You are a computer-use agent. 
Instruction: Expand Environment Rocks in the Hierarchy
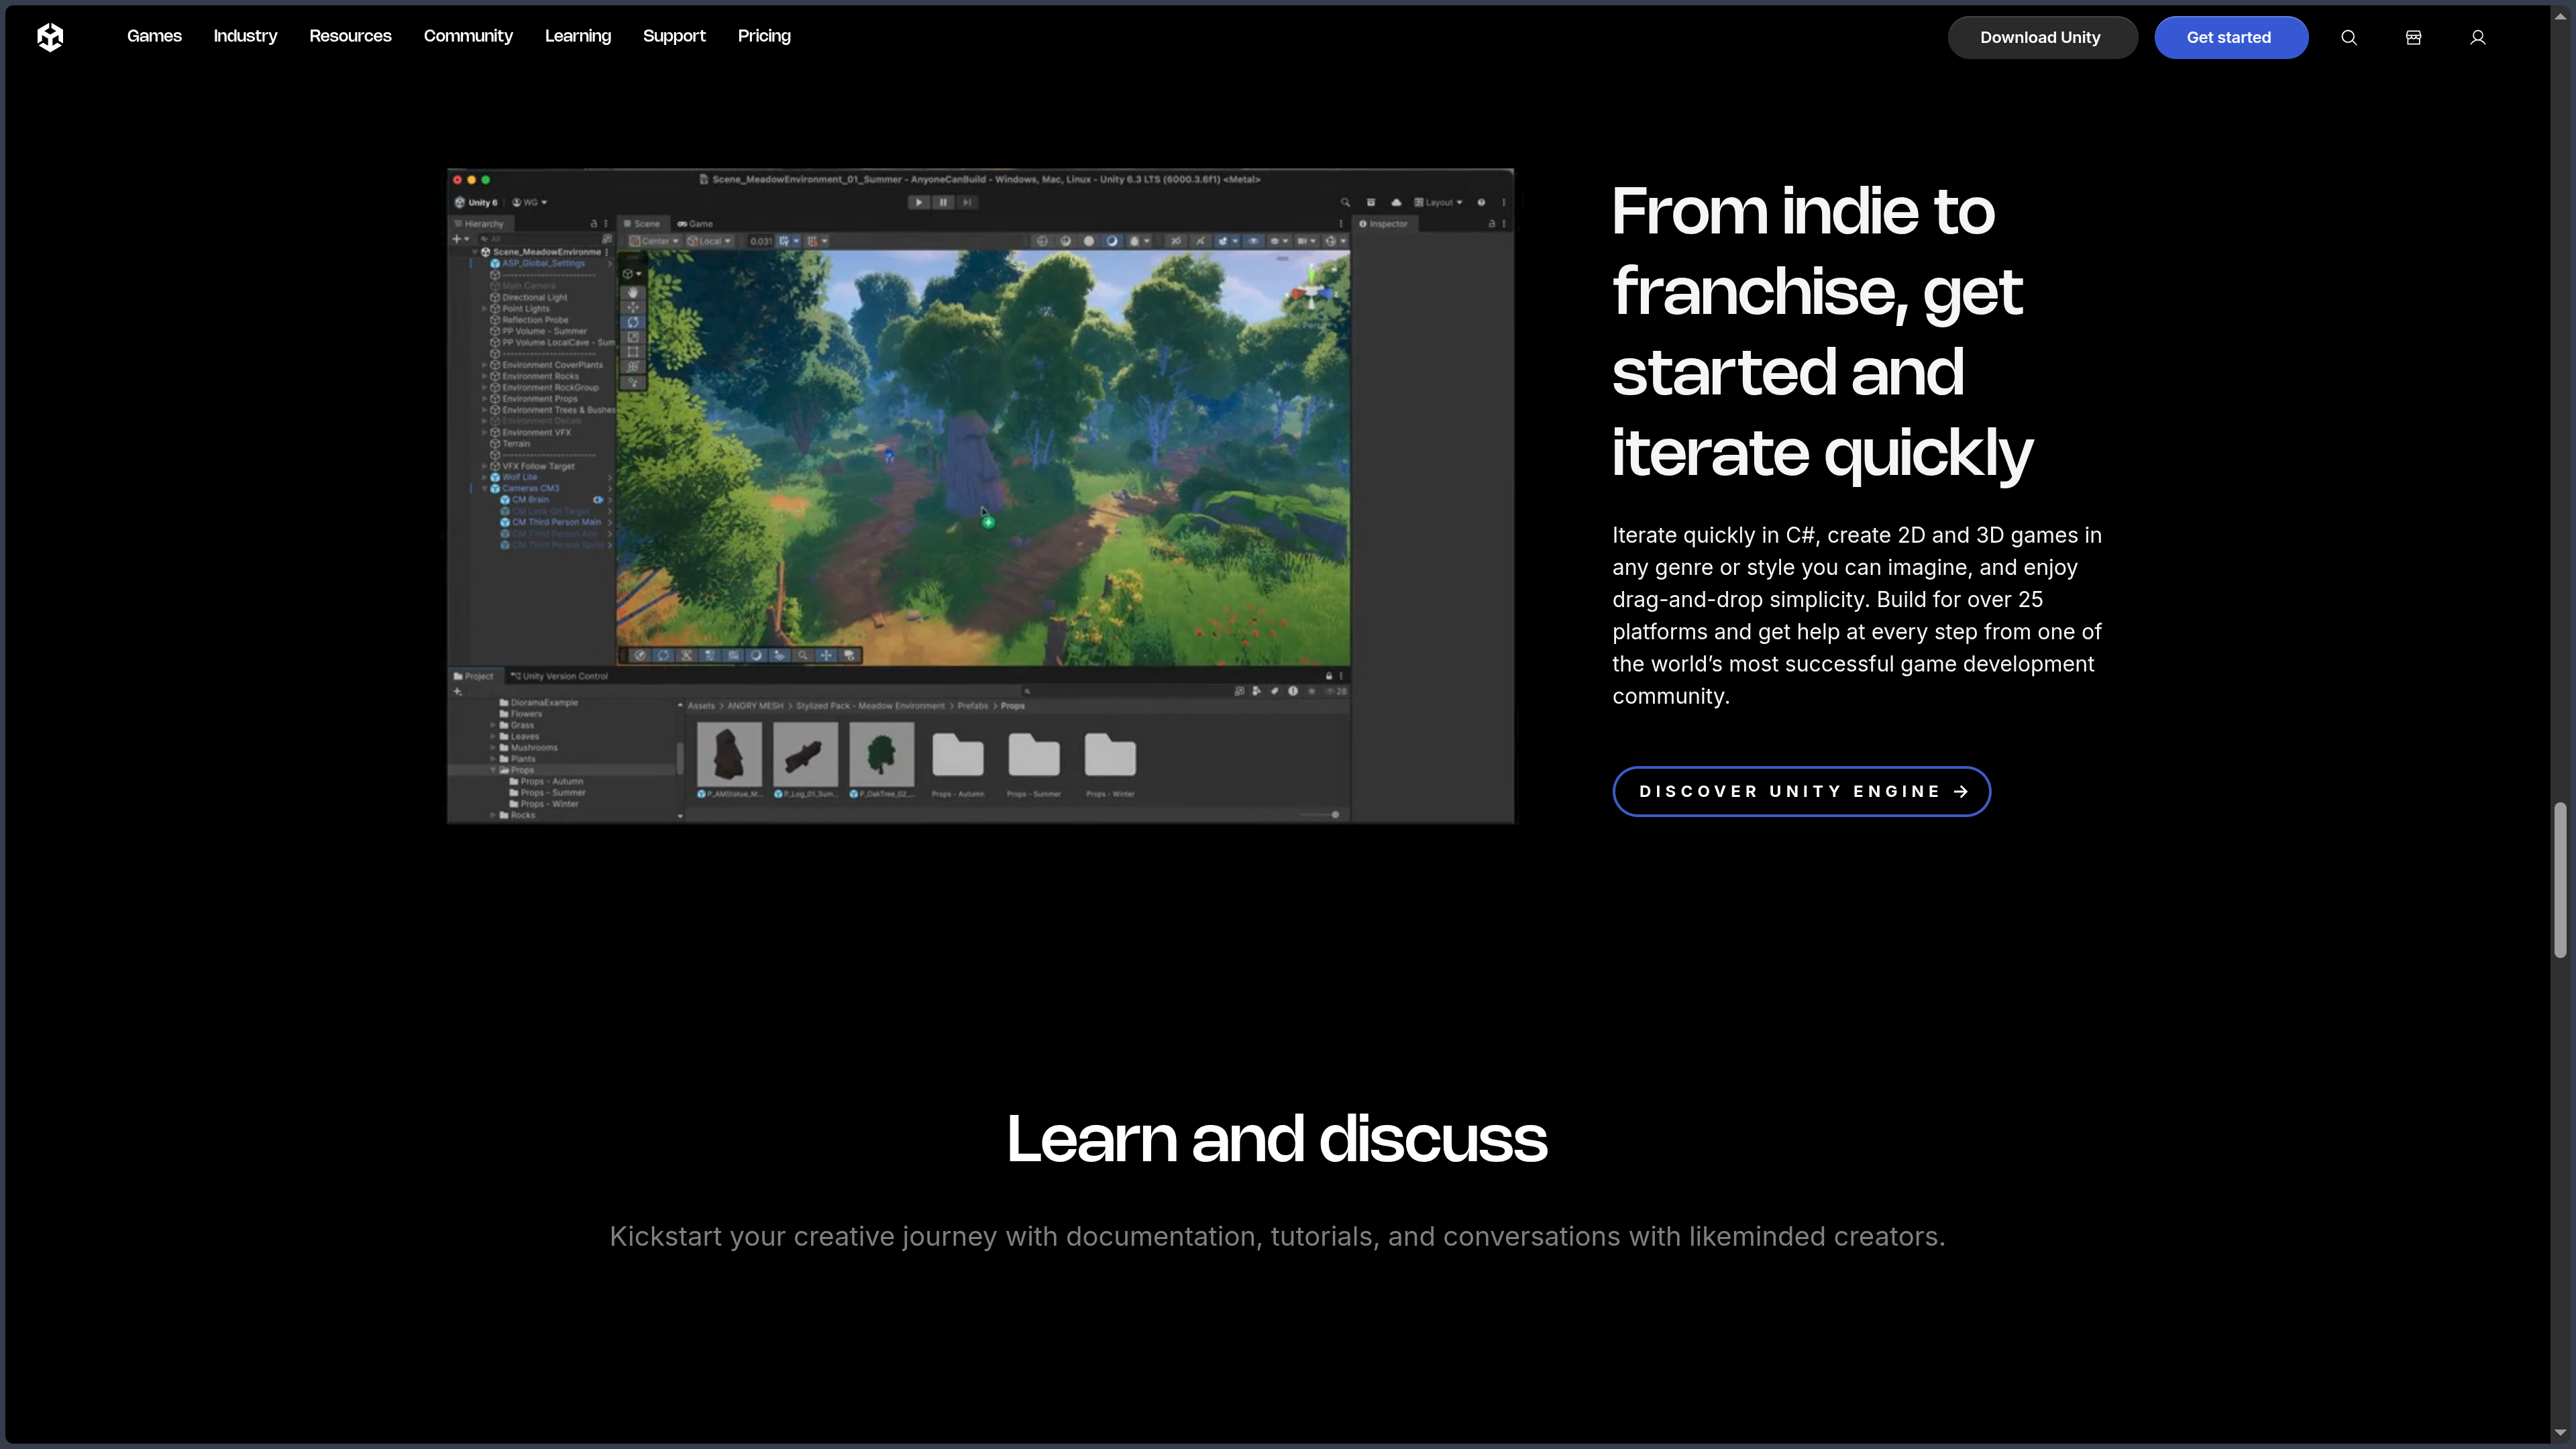point(484,376)
